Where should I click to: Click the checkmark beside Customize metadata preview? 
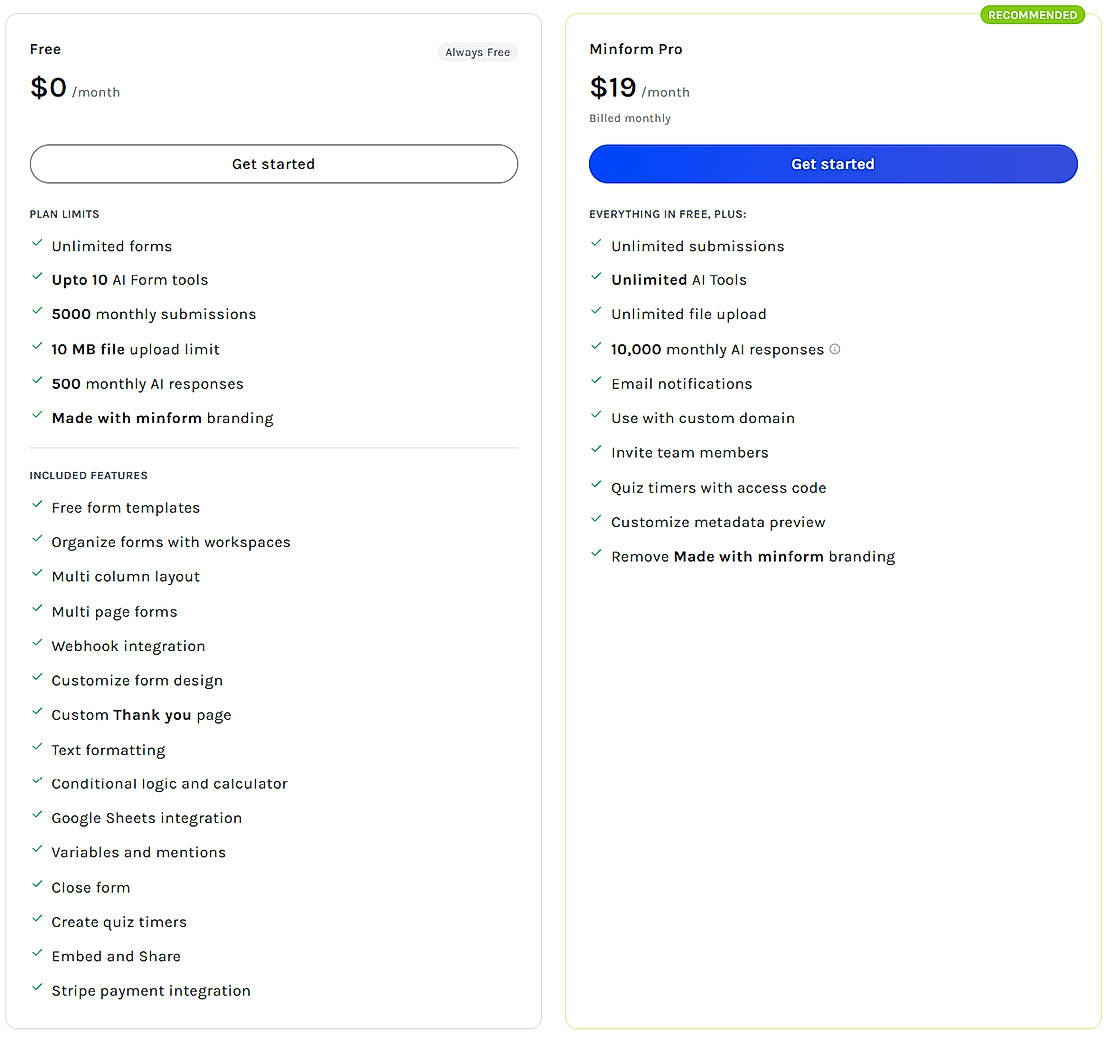pyautogui.click(x=596, y=519)
